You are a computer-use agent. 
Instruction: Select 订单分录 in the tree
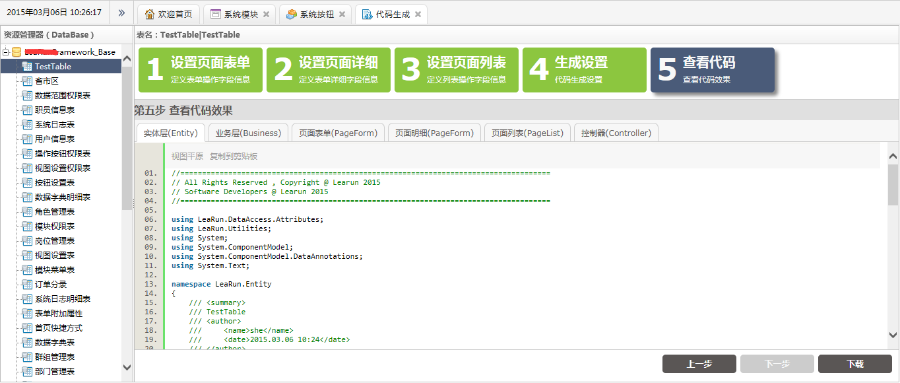click(x=51, y=284)
